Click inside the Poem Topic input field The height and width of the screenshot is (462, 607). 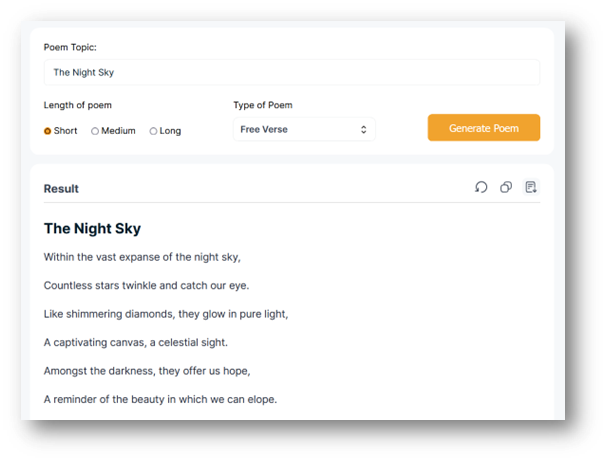tap(291, 72)
